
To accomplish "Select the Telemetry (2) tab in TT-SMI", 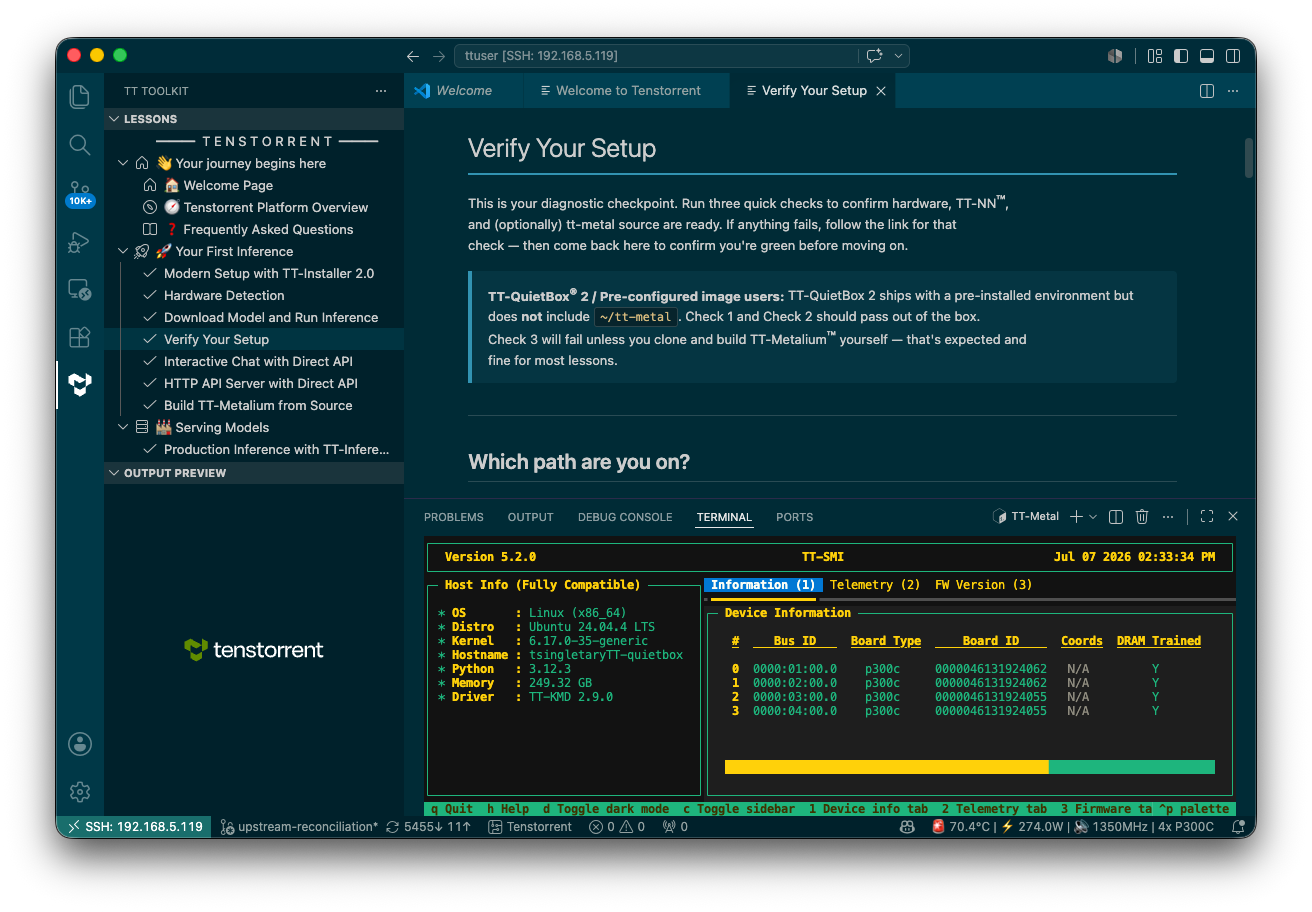I will [875, 585].
